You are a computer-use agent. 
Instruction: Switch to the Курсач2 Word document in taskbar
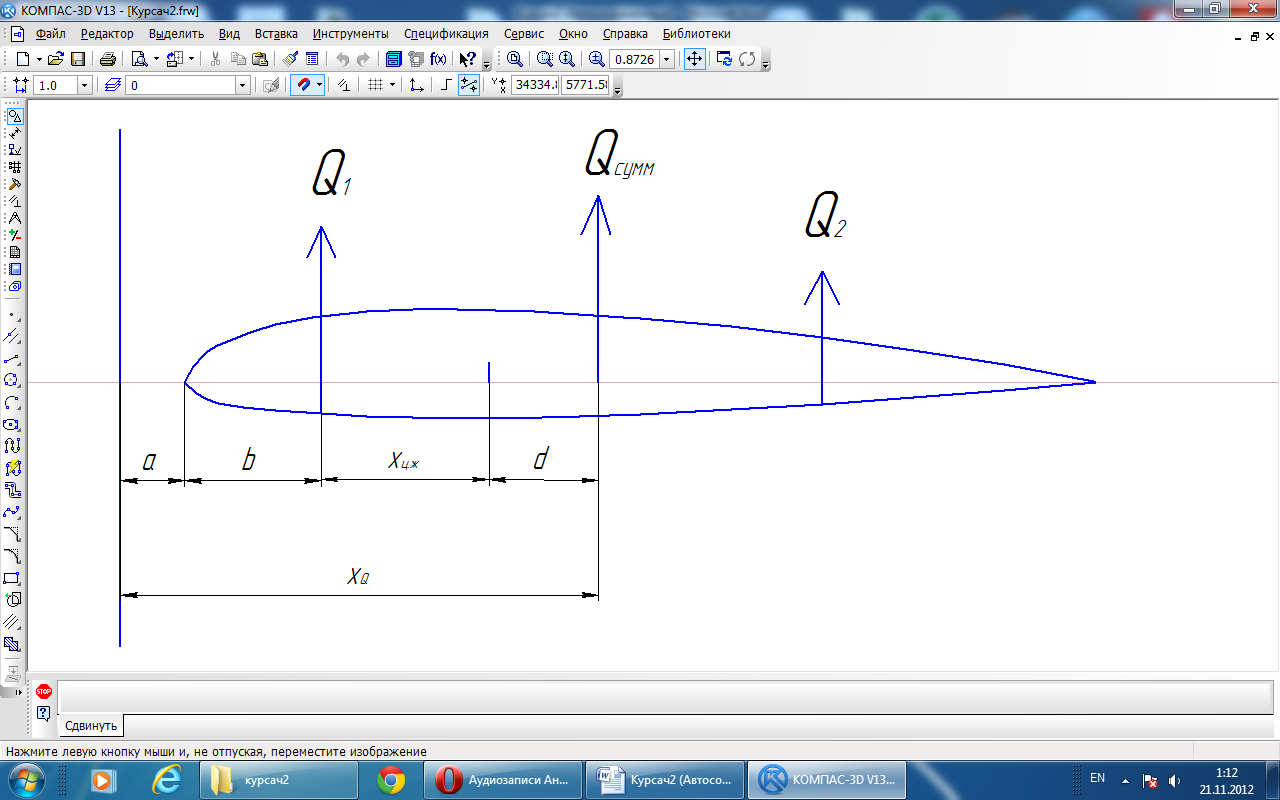click(665, 779)
